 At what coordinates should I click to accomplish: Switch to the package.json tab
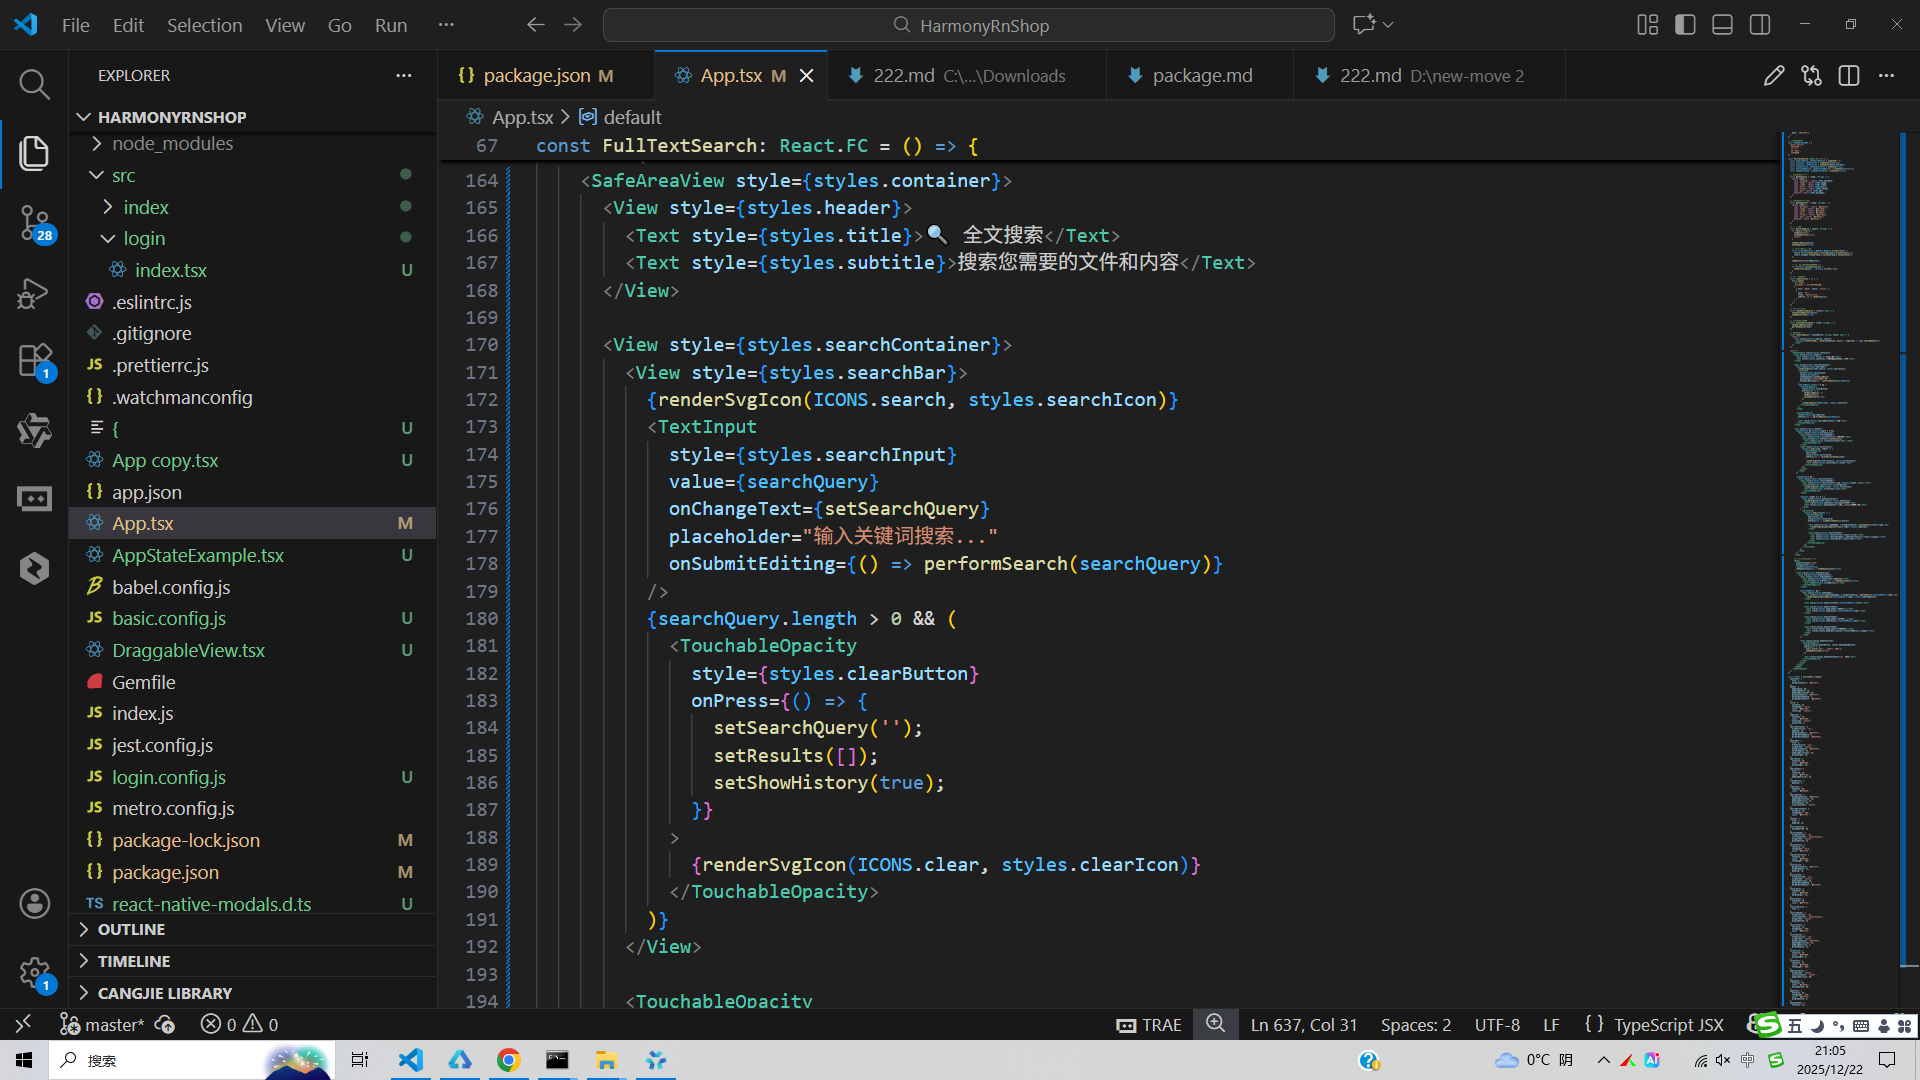click(x=536, y=76)
